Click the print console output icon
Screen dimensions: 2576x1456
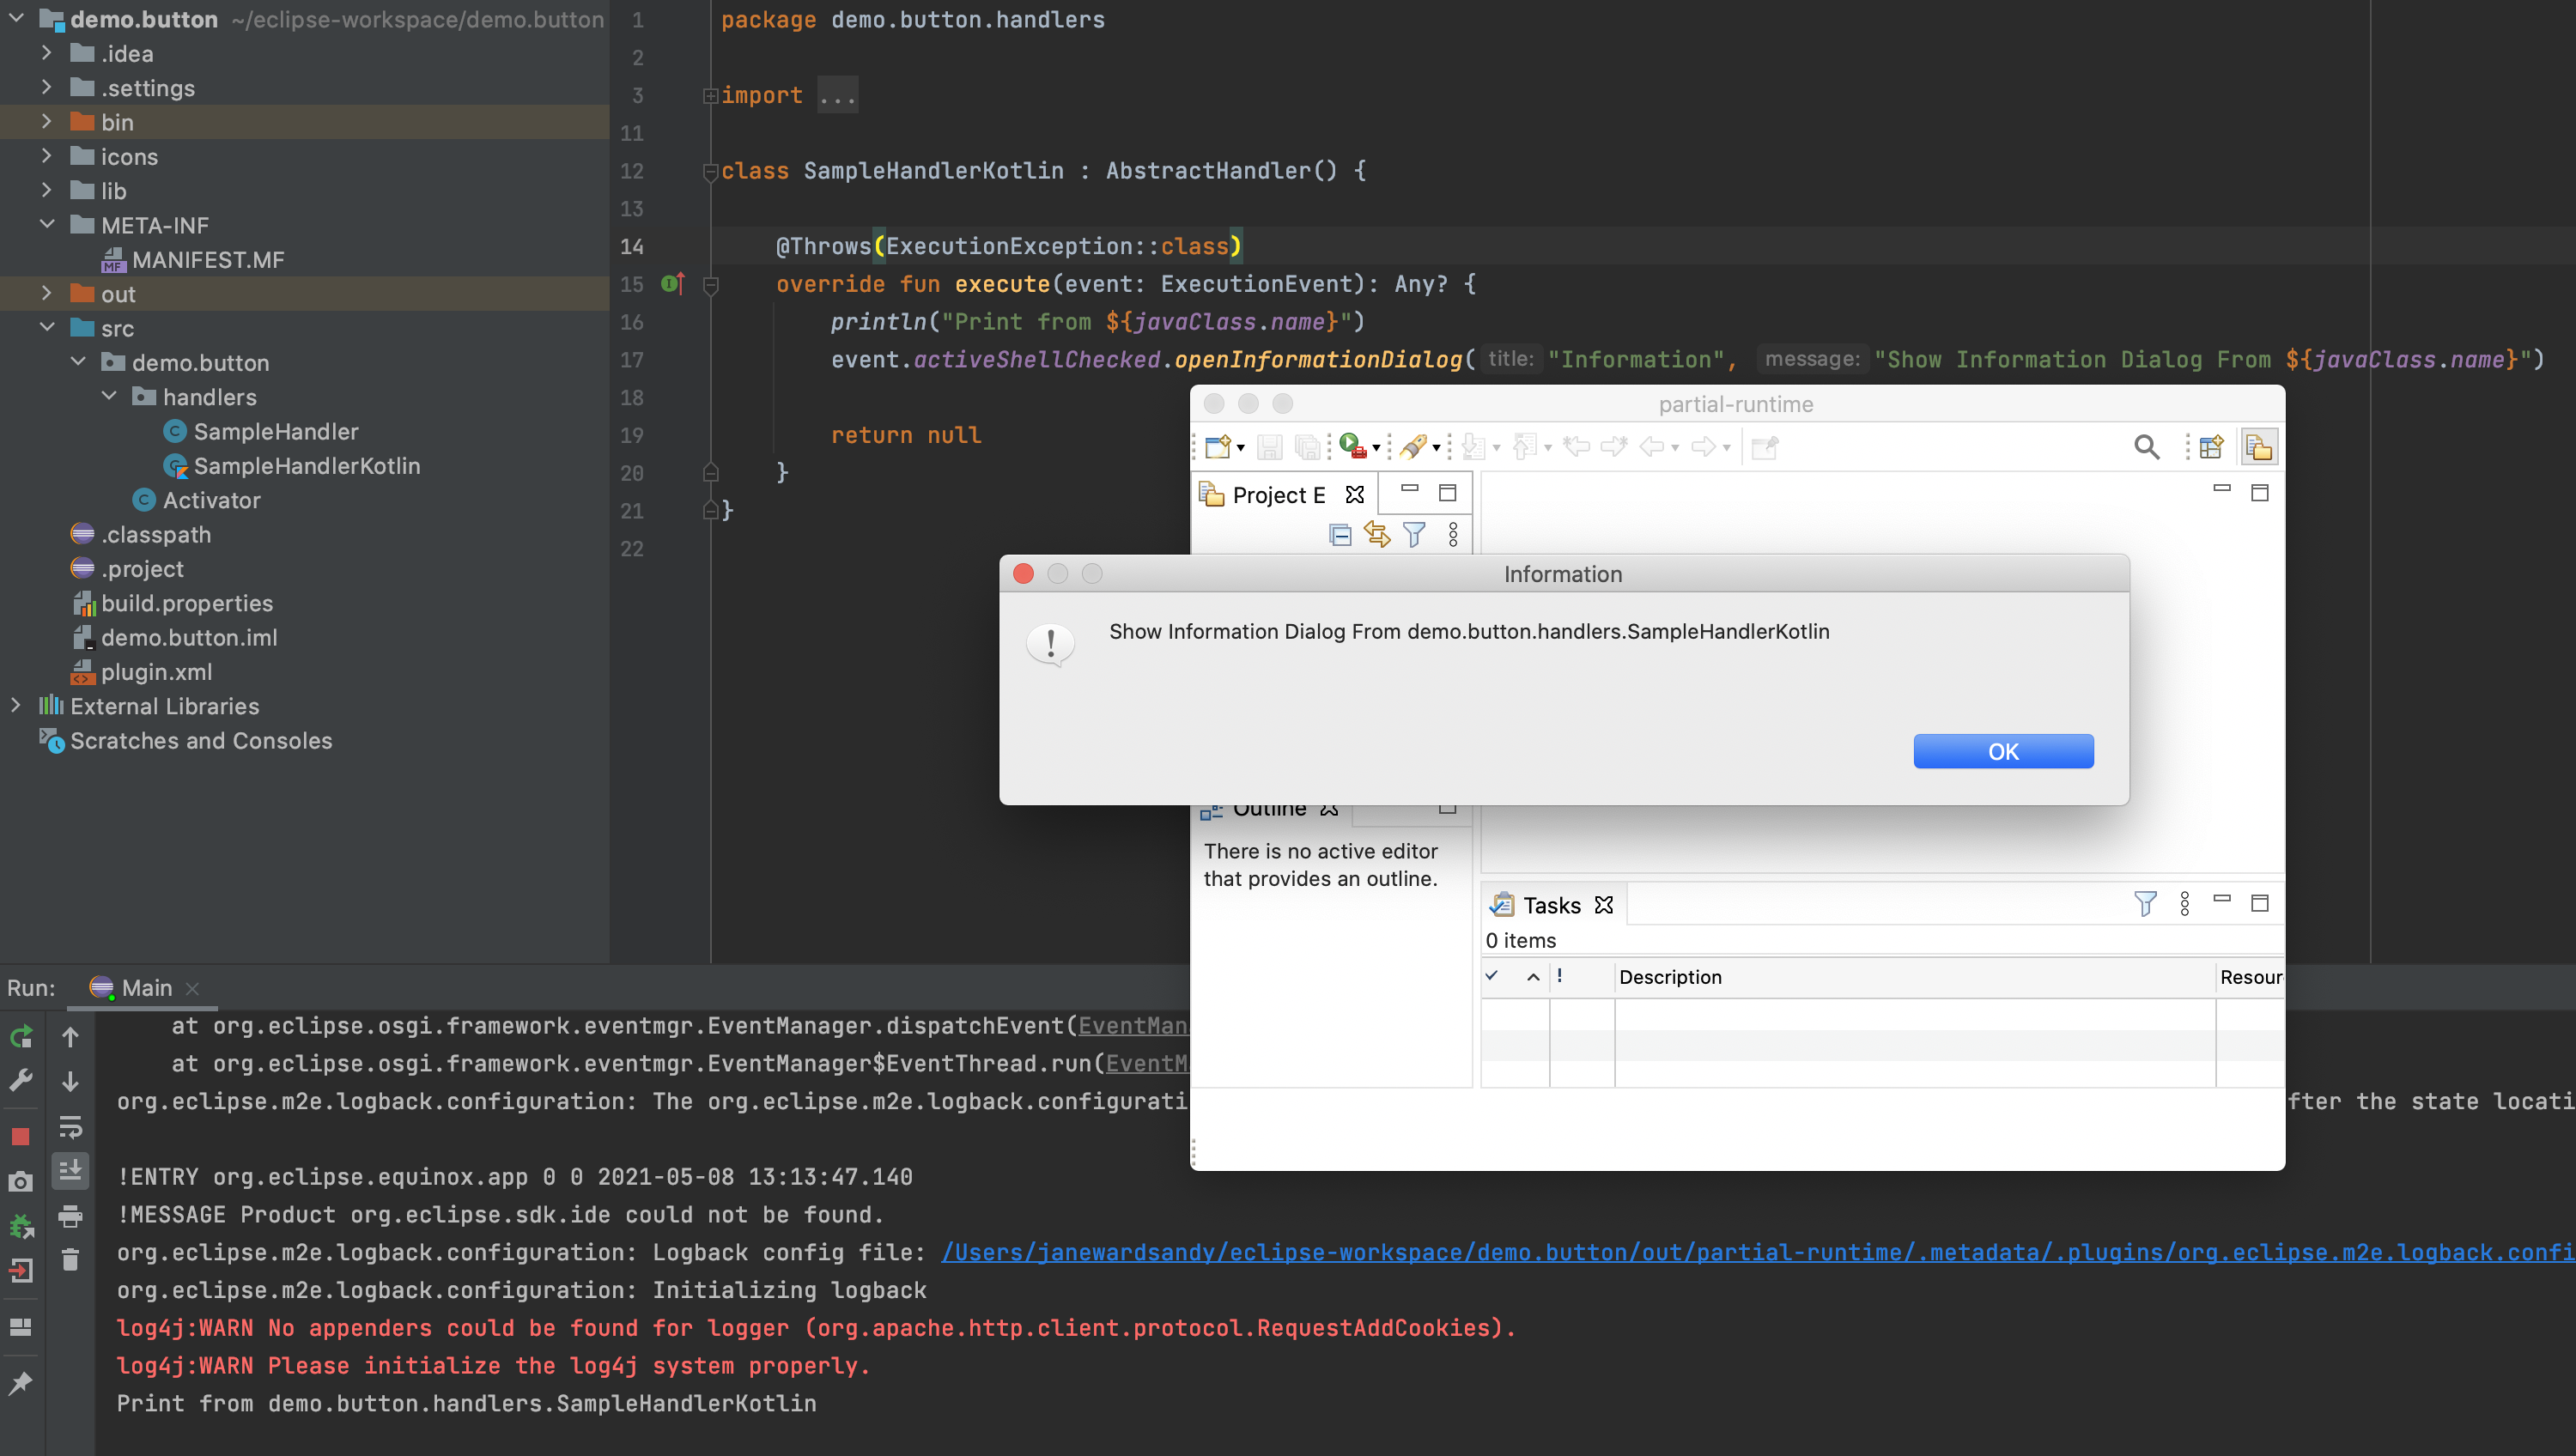70,1216
